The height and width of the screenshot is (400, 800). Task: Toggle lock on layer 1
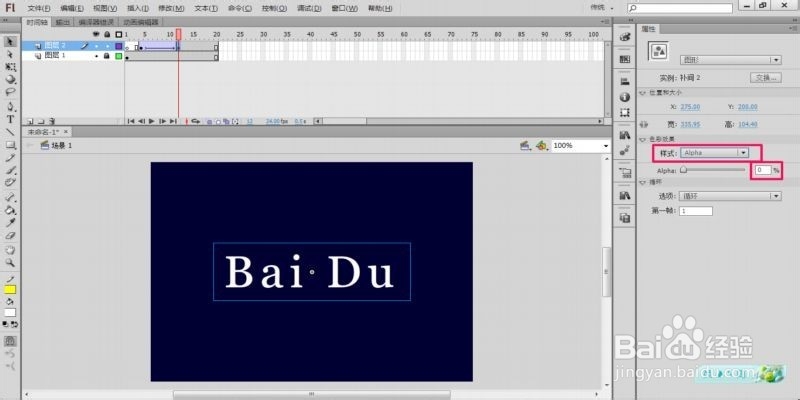pyautogui.click(x=107, y=56)
